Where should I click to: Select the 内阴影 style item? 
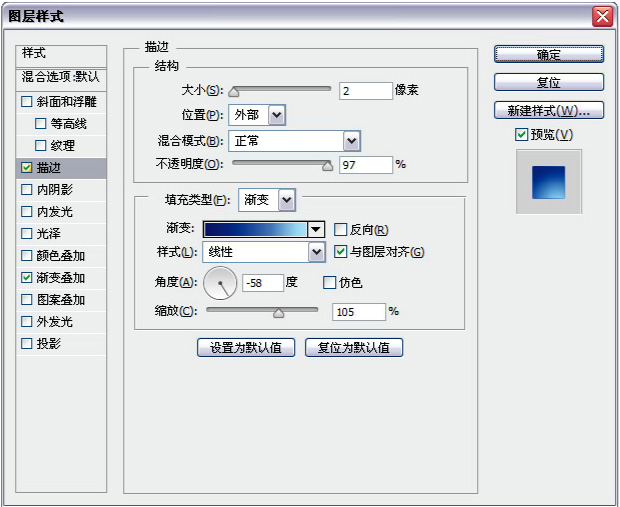point(54,190)
